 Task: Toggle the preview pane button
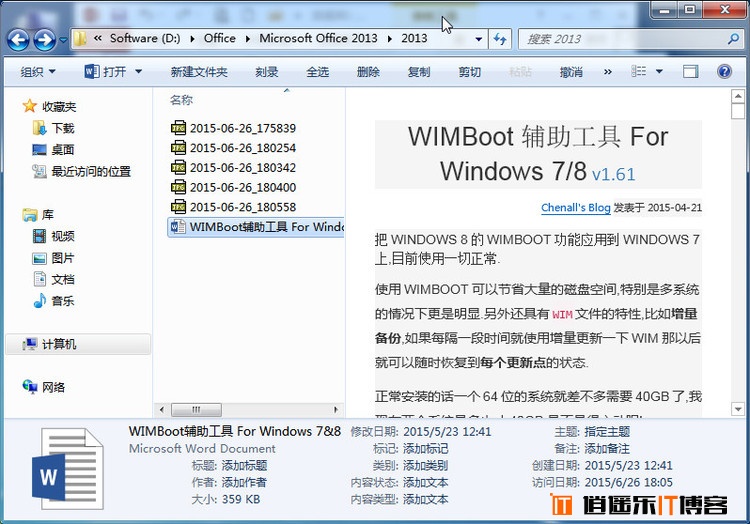(690, 72)
